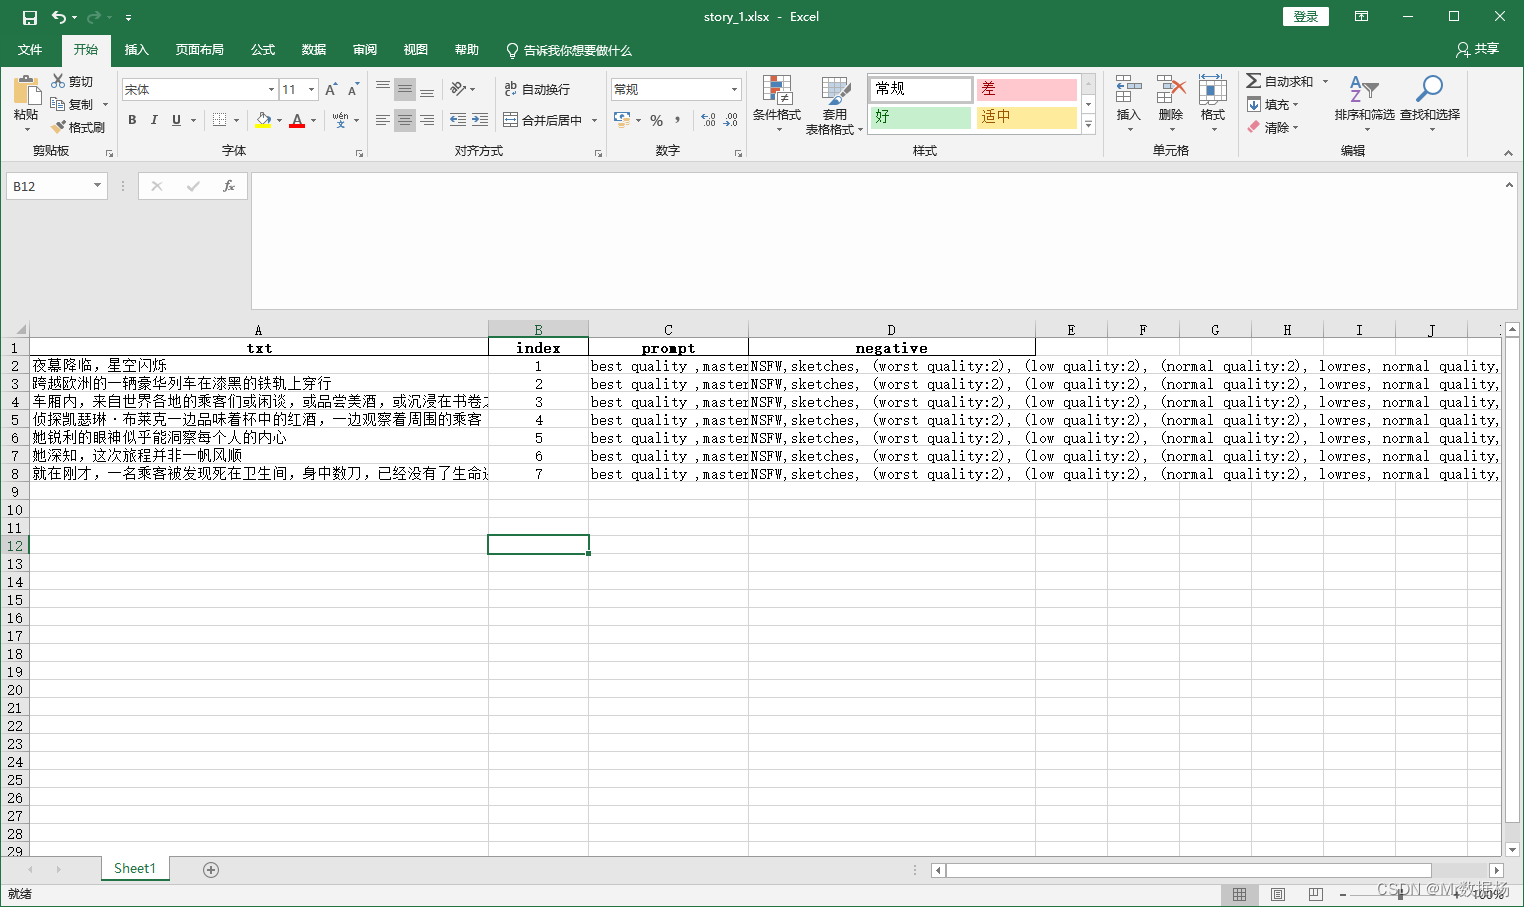Switch to Normal view in status bar

1239,894
